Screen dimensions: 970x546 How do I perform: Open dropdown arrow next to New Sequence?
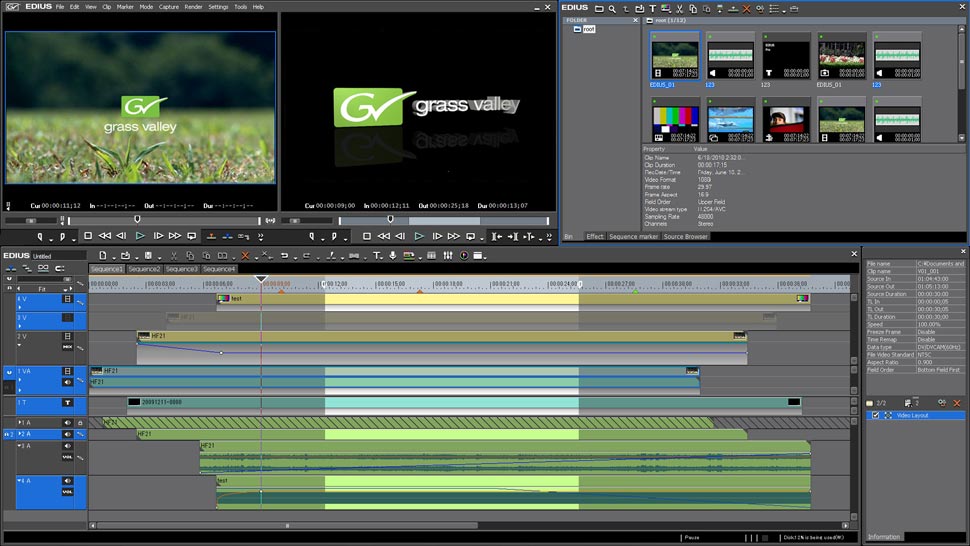click(113, 258)
